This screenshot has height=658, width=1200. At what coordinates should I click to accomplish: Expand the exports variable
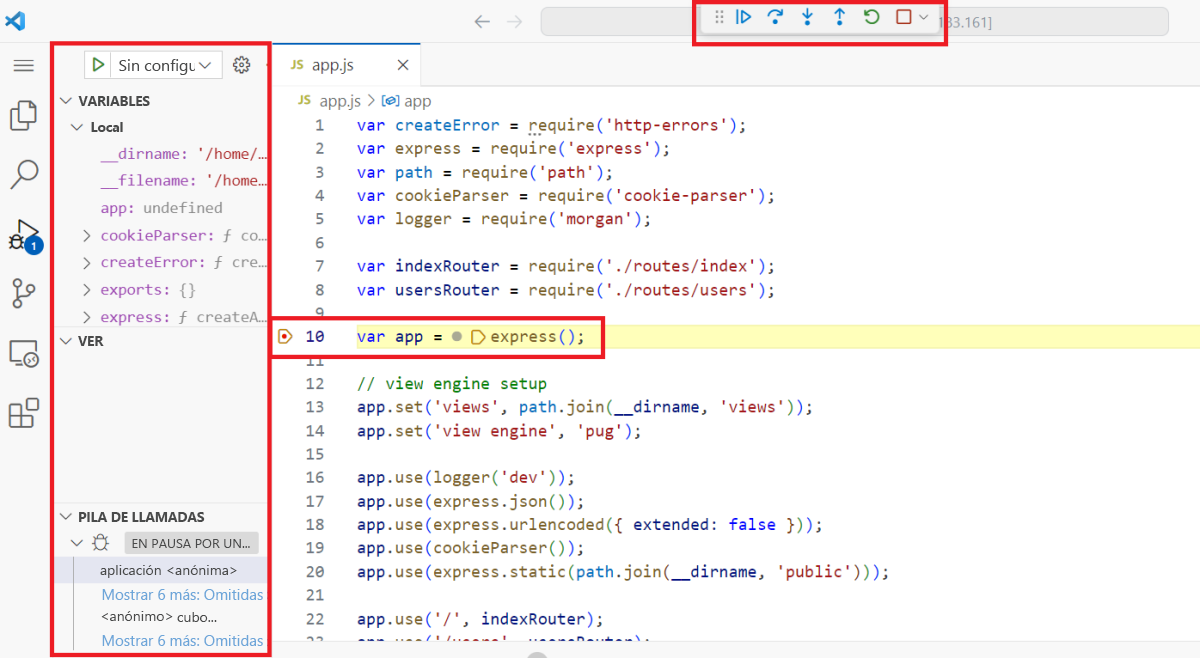pyautogui.click(x=88, y=290)
